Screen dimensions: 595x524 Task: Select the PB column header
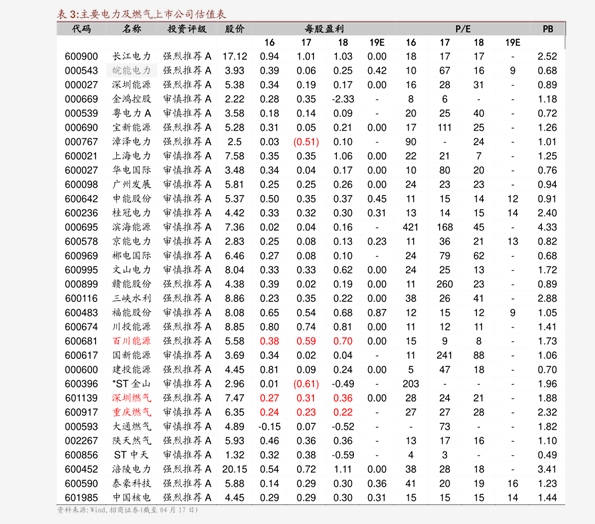point(548,29)
